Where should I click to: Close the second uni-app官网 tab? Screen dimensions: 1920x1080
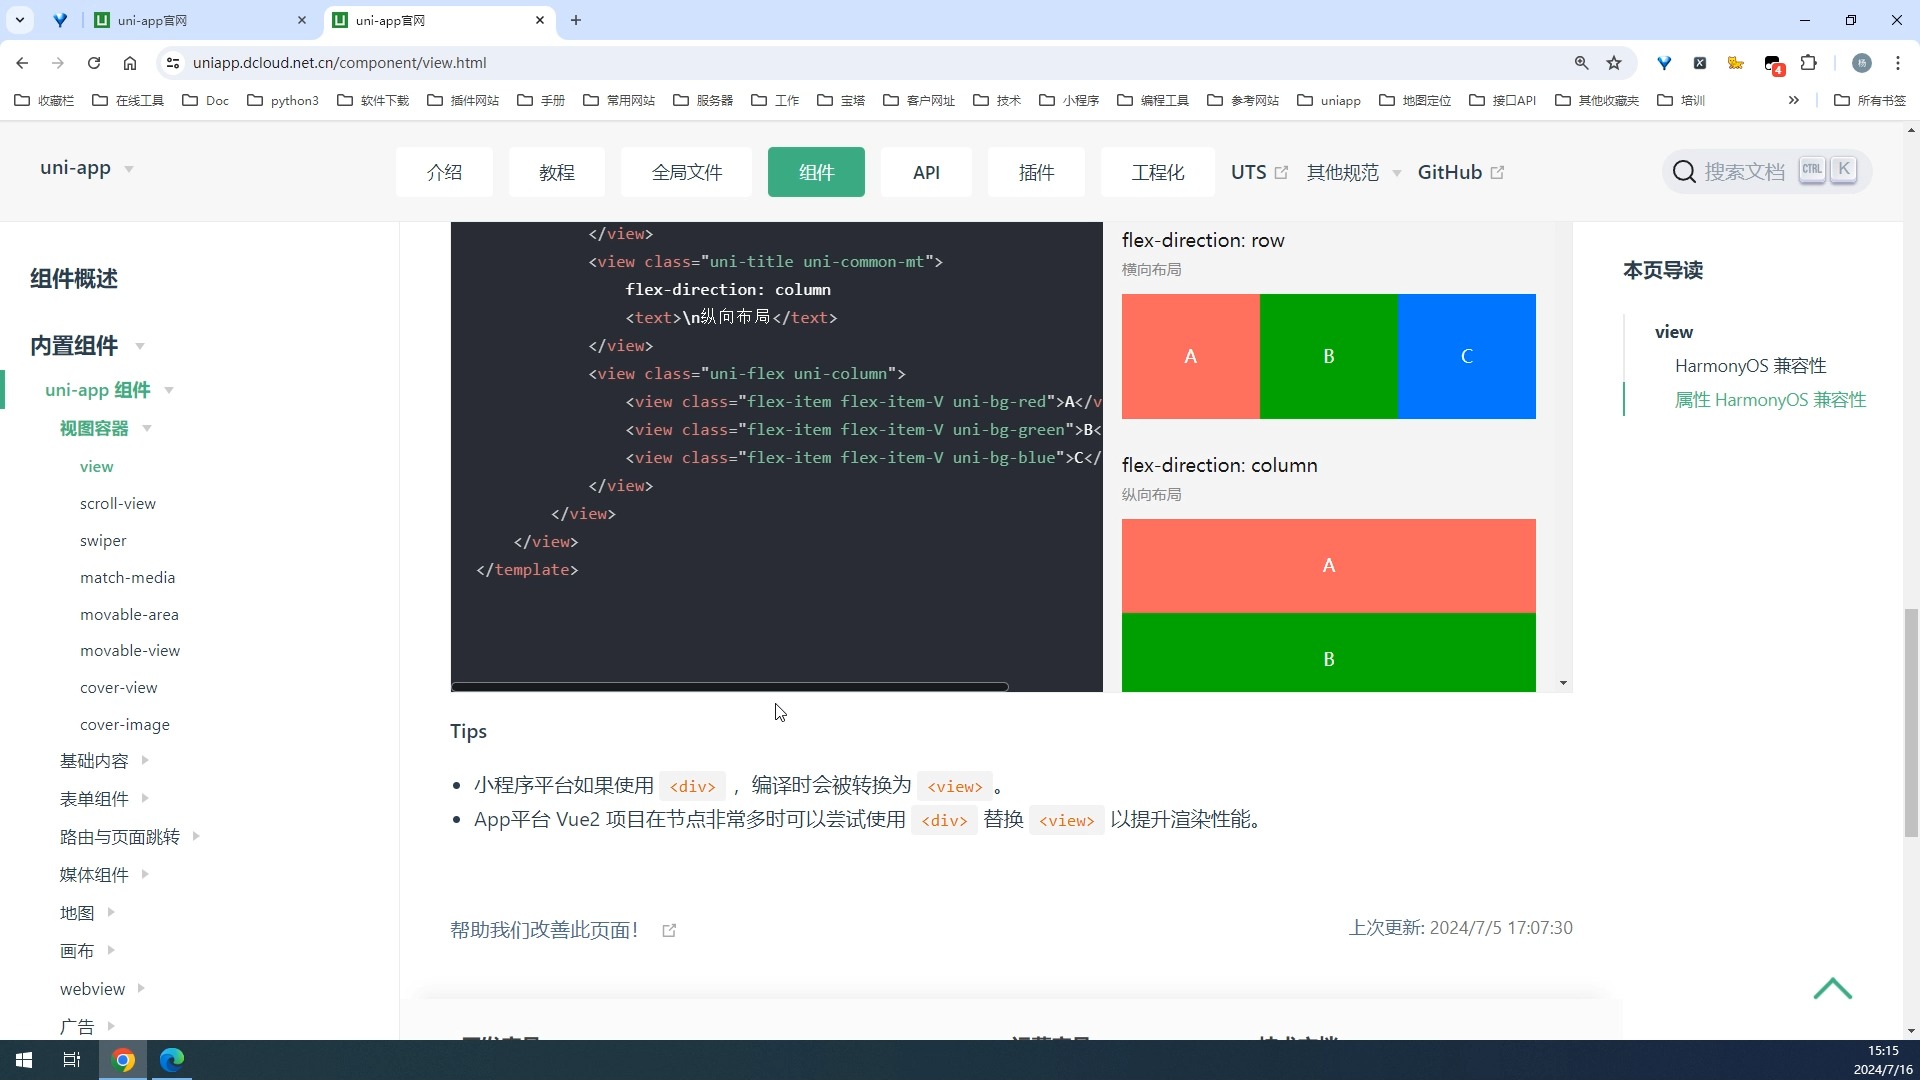[540, 20]
